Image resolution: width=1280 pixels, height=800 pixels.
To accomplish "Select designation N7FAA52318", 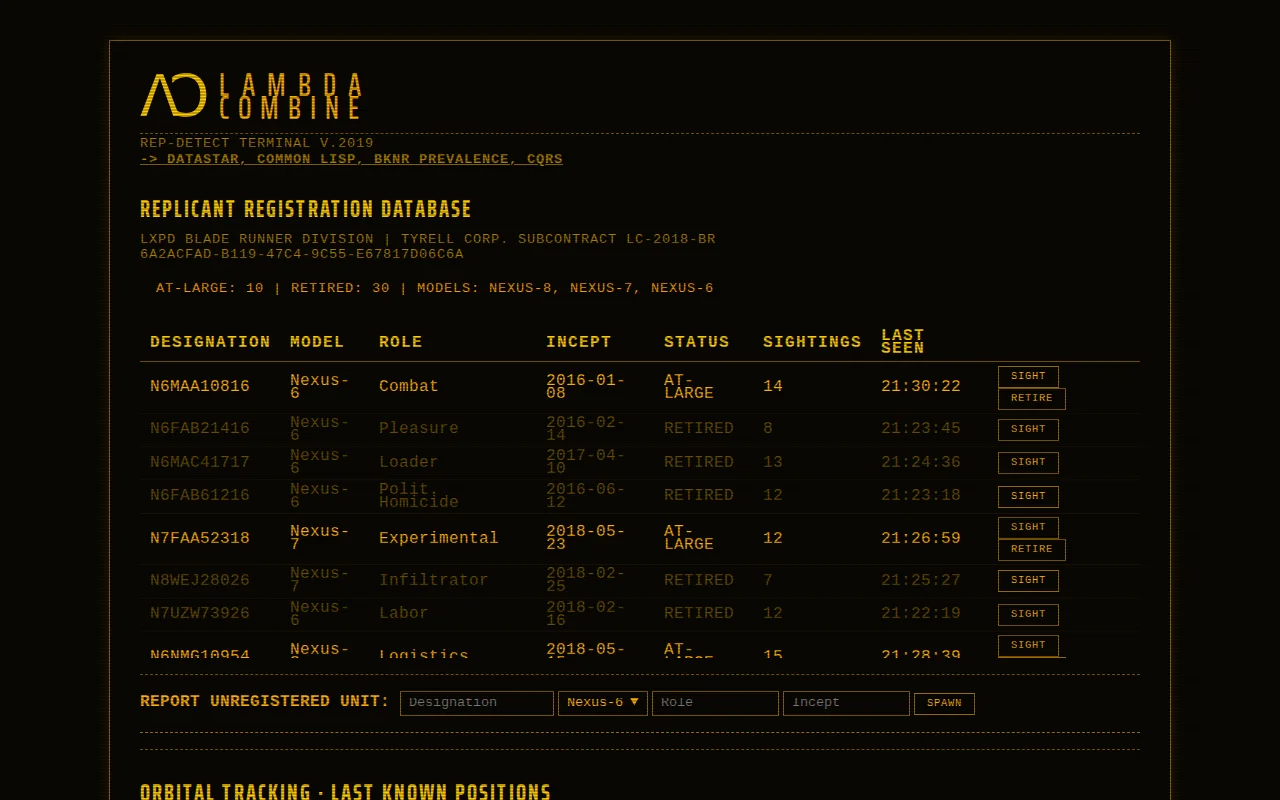I will [200, 538].
